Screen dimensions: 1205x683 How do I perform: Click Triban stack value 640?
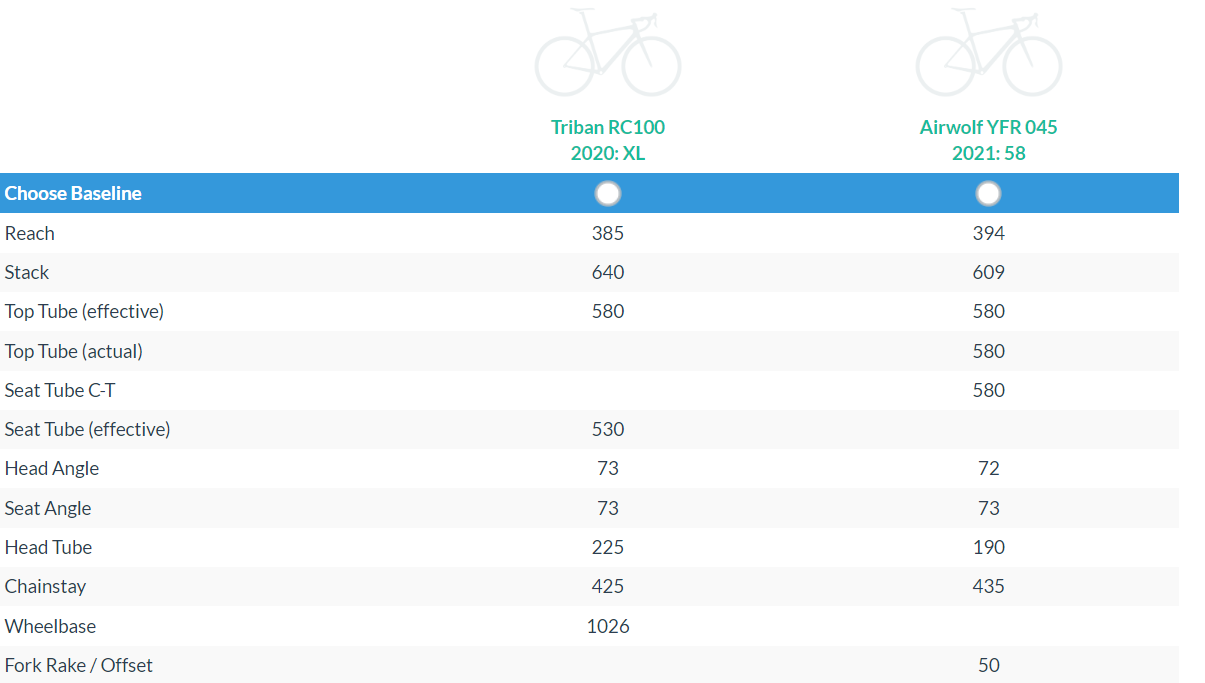click(x=608, y=272)
